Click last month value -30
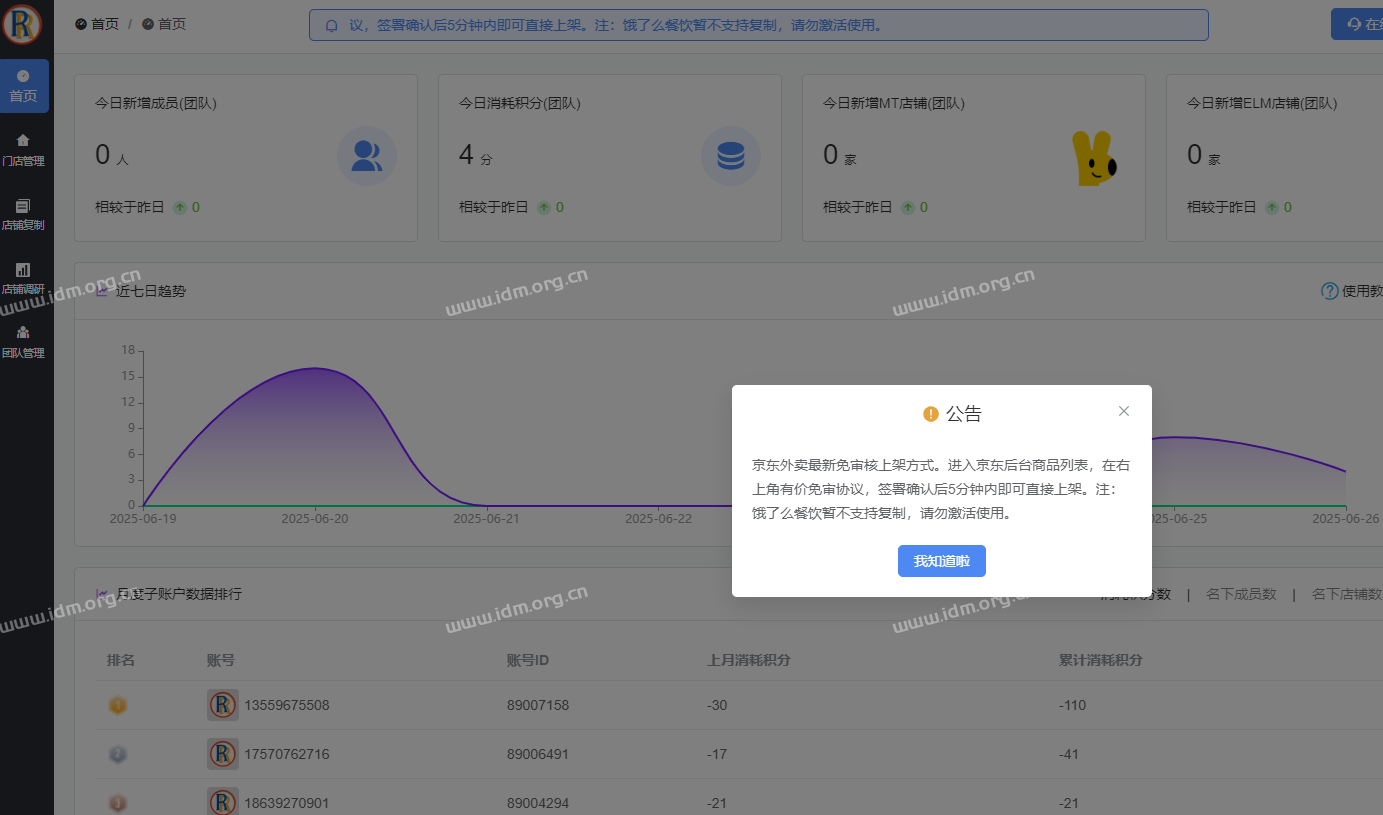 717,705
